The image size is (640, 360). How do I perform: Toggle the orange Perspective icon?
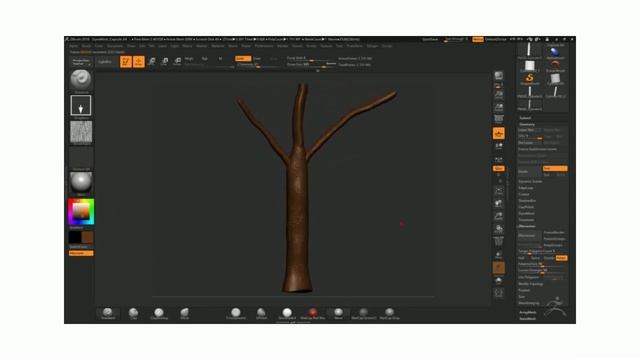tap(499, 133)
